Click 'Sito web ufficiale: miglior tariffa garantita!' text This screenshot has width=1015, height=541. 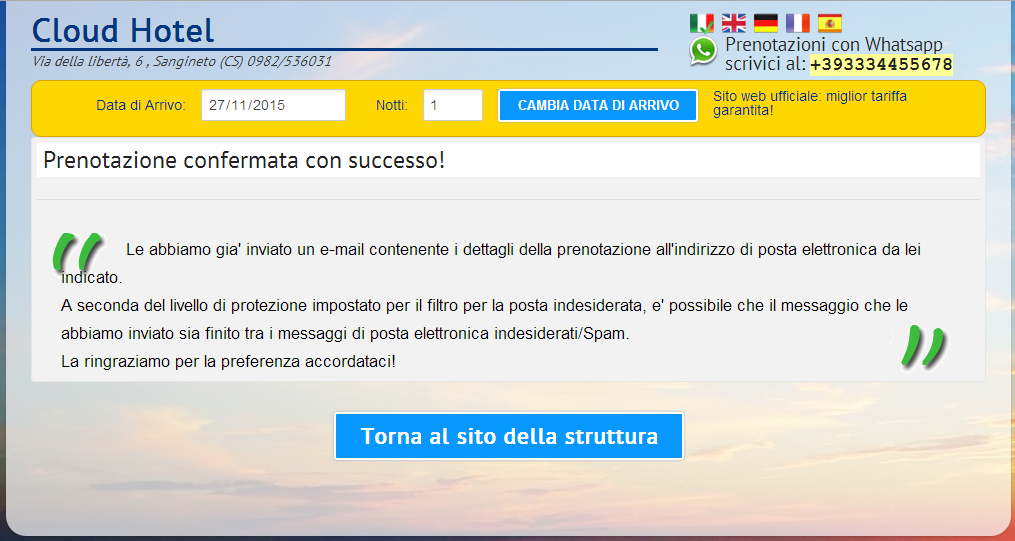(810, 104)
